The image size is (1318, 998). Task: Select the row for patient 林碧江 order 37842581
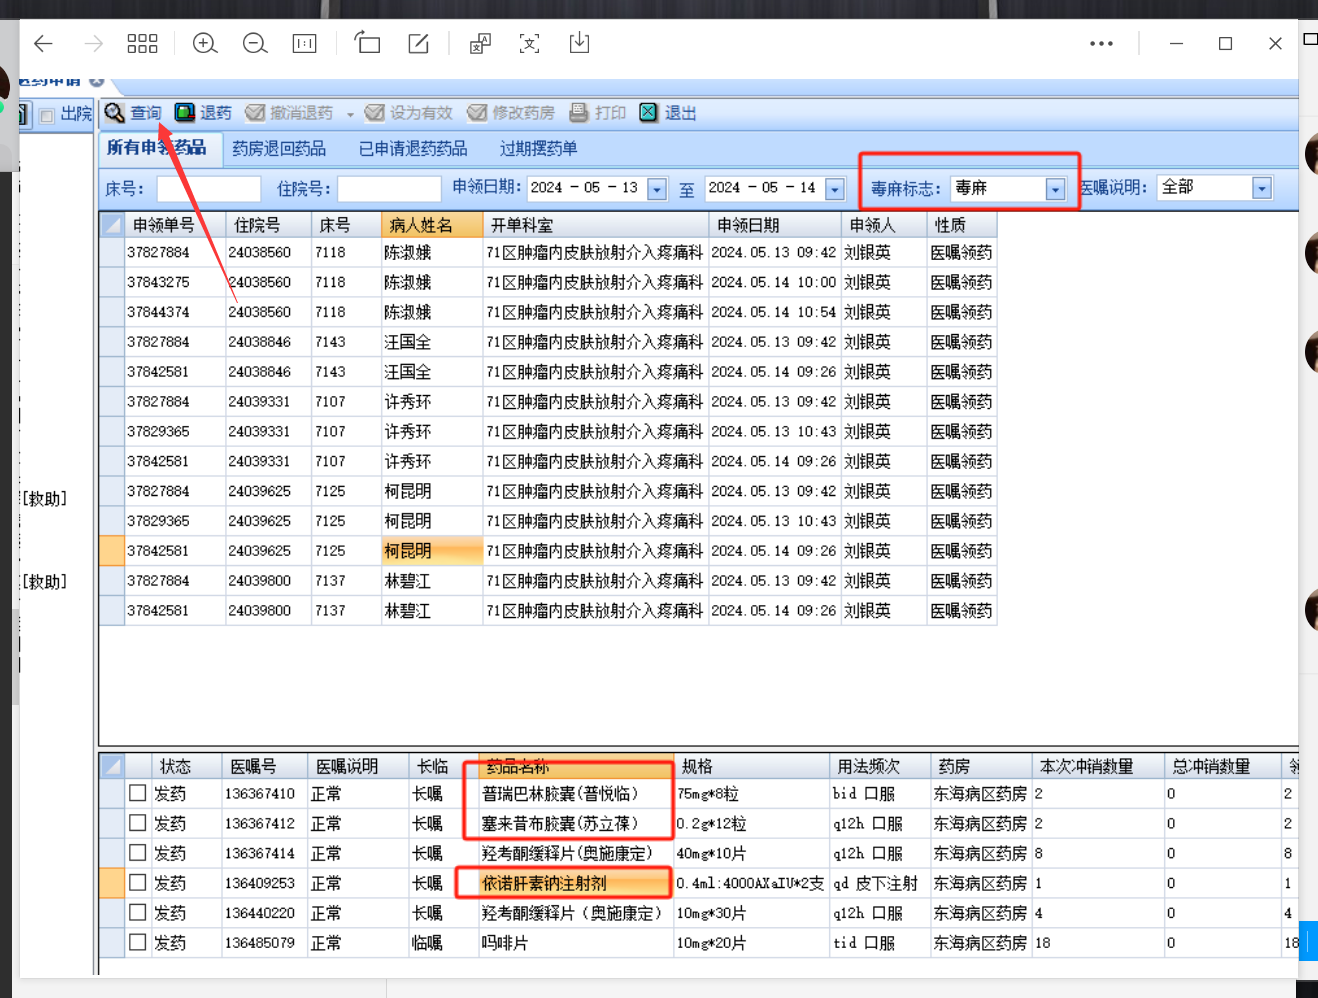click(408, 611)
